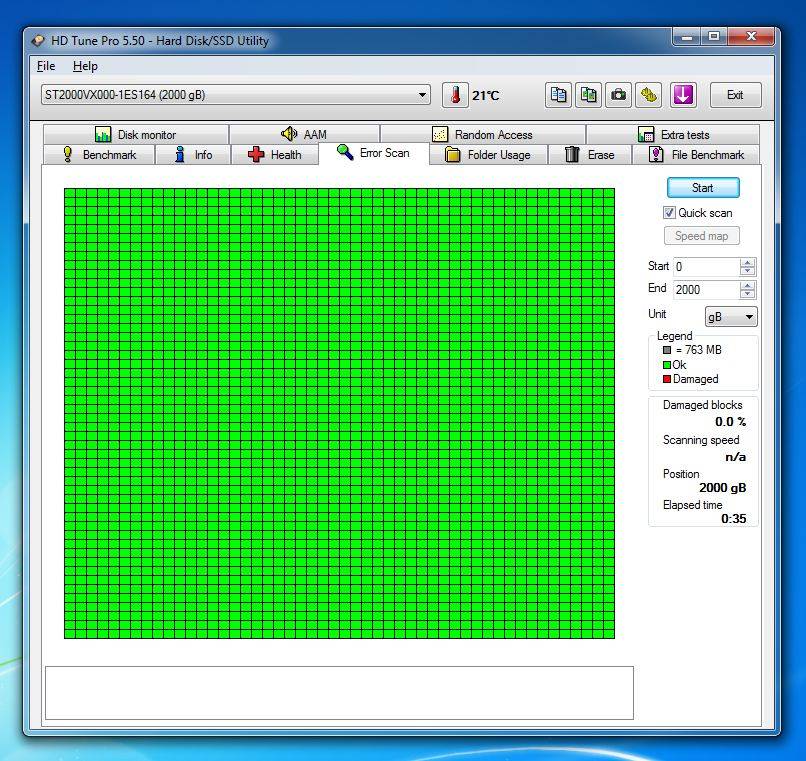Decrease the End value with down arrow
The width and height of the screenshot is (806, 761).
(x=747, y=294)
